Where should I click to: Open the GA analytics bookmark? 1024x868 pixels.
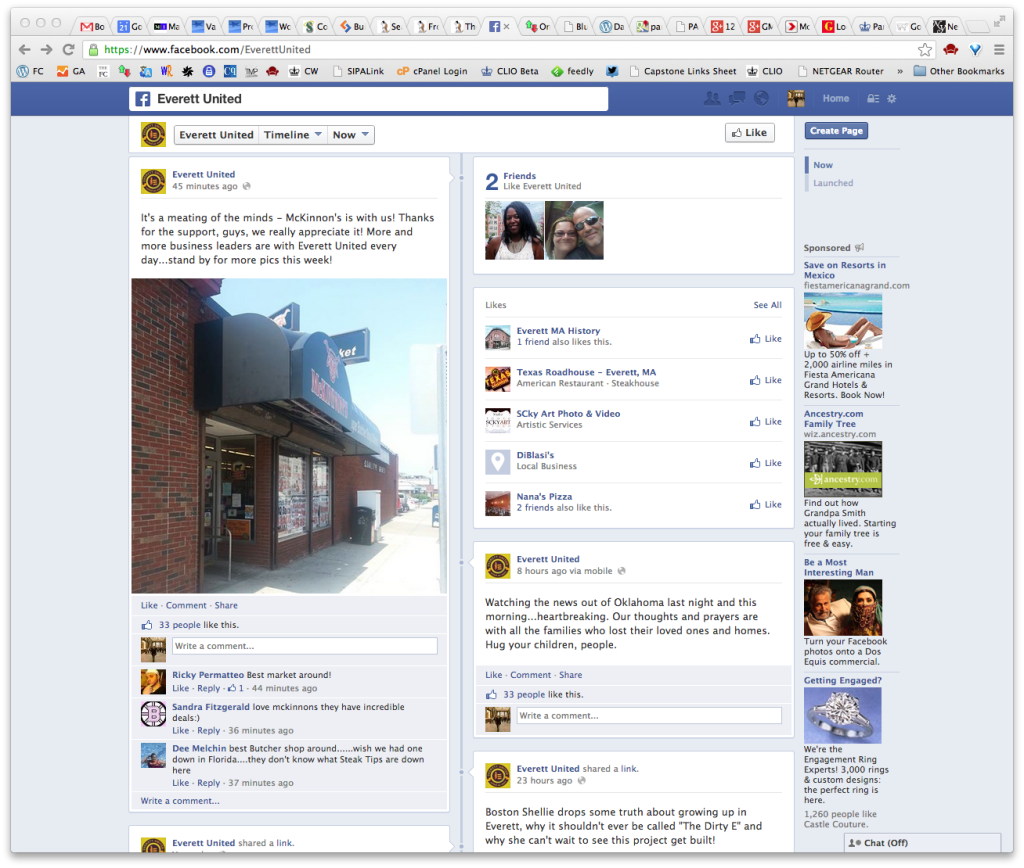click(71, 71)
